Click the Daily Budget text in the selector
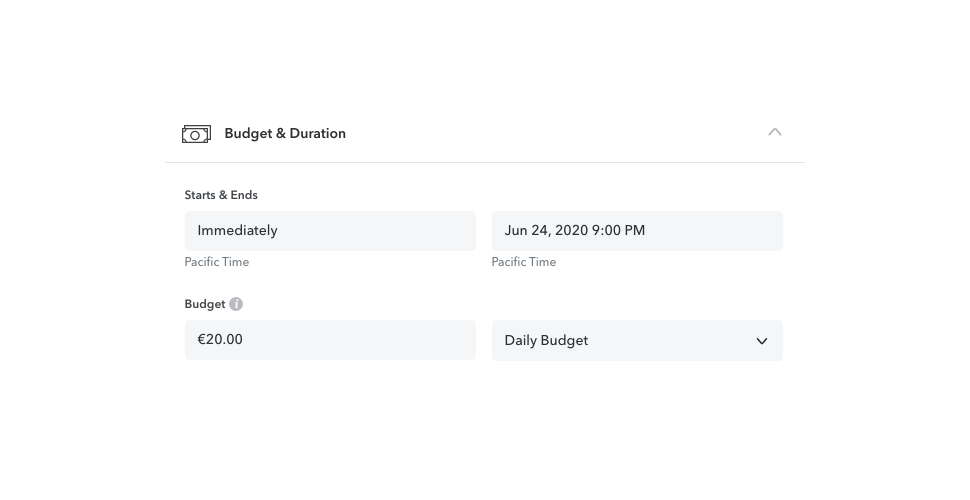The image size is (970, 500). [x=546, y=341]
